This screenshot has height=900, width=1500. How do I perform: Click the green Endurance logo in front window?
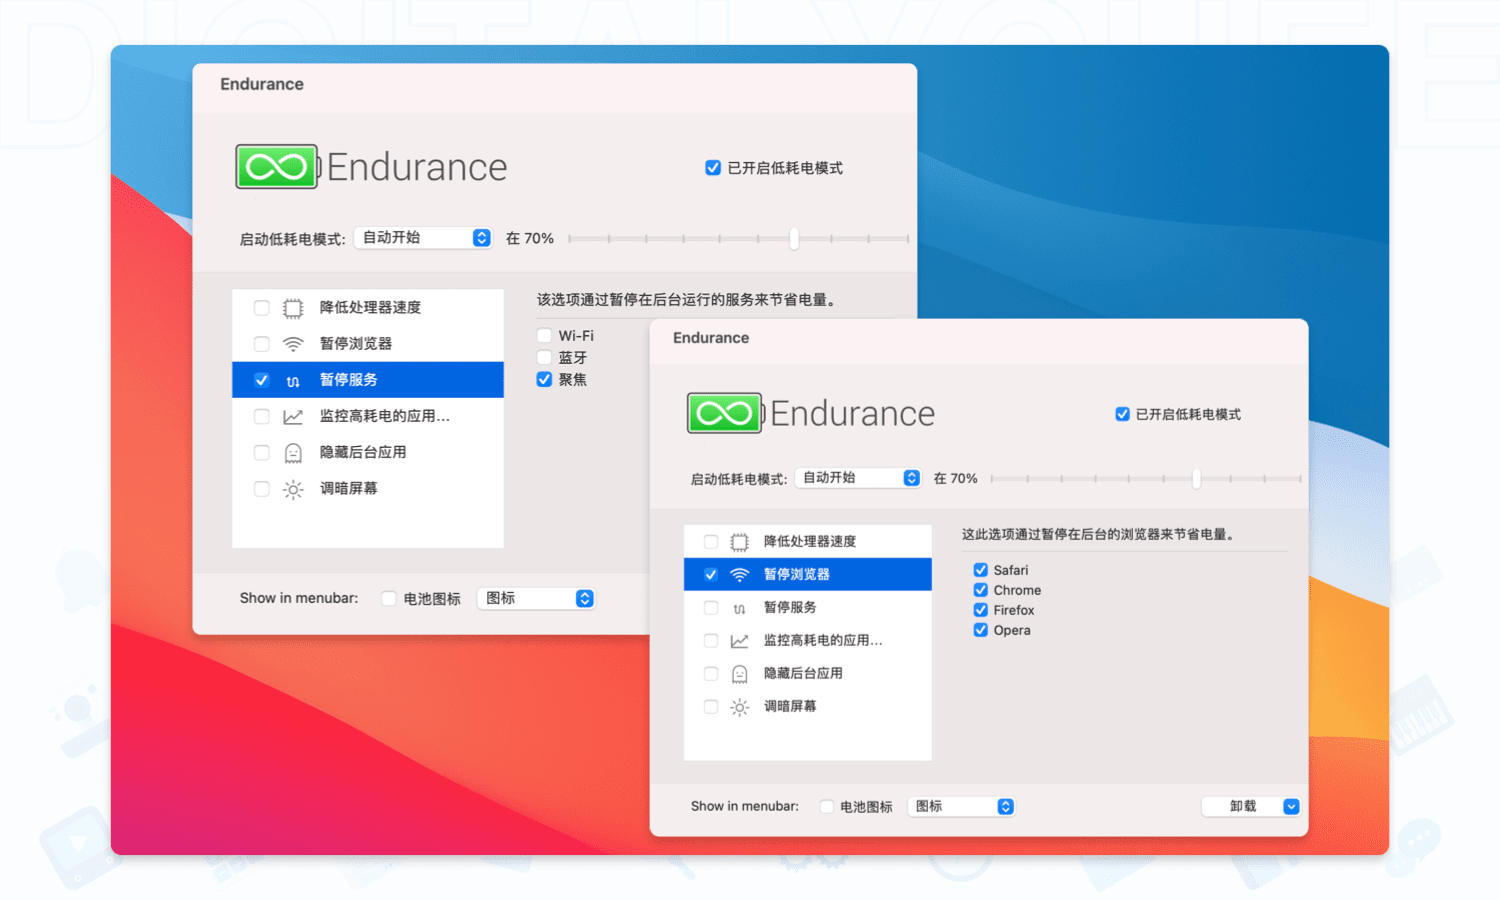(726, 413)
